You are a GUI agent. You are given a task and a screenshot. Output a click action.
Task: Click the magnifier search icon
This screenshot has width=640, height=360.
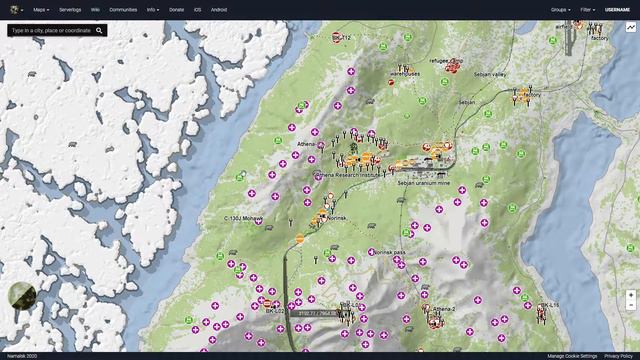pyautogui.click(x=99, y=31)
